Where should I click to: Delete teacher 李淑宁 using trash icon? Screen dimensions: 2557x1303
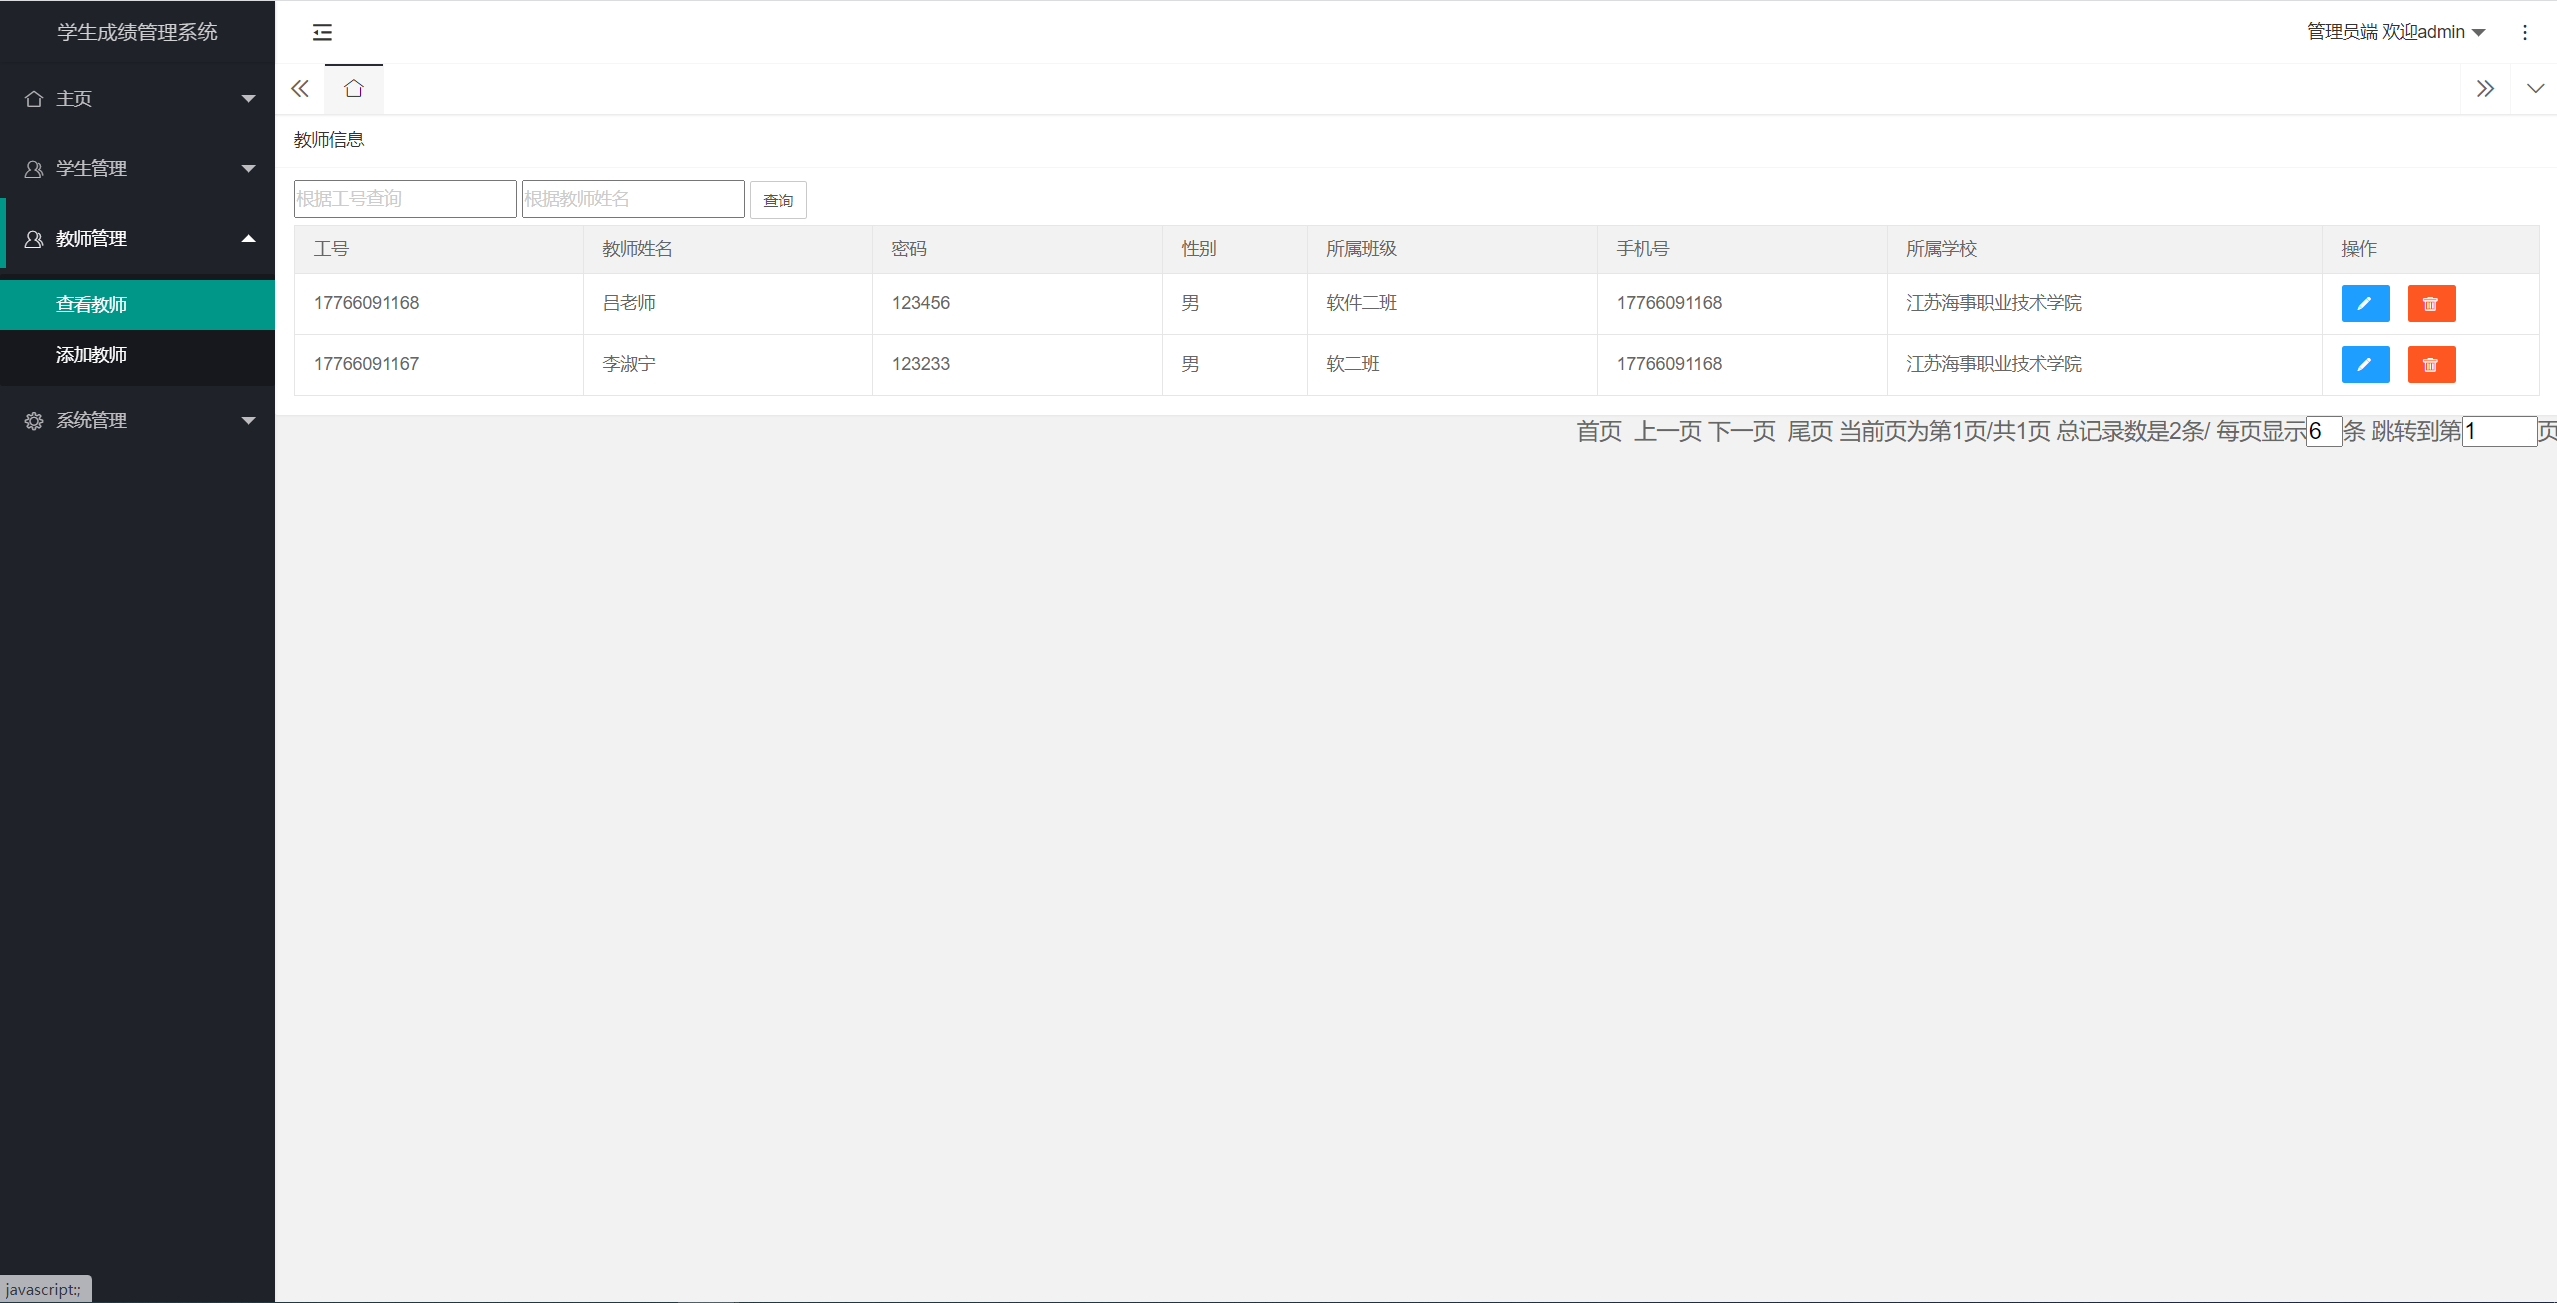pos(2430,364)
